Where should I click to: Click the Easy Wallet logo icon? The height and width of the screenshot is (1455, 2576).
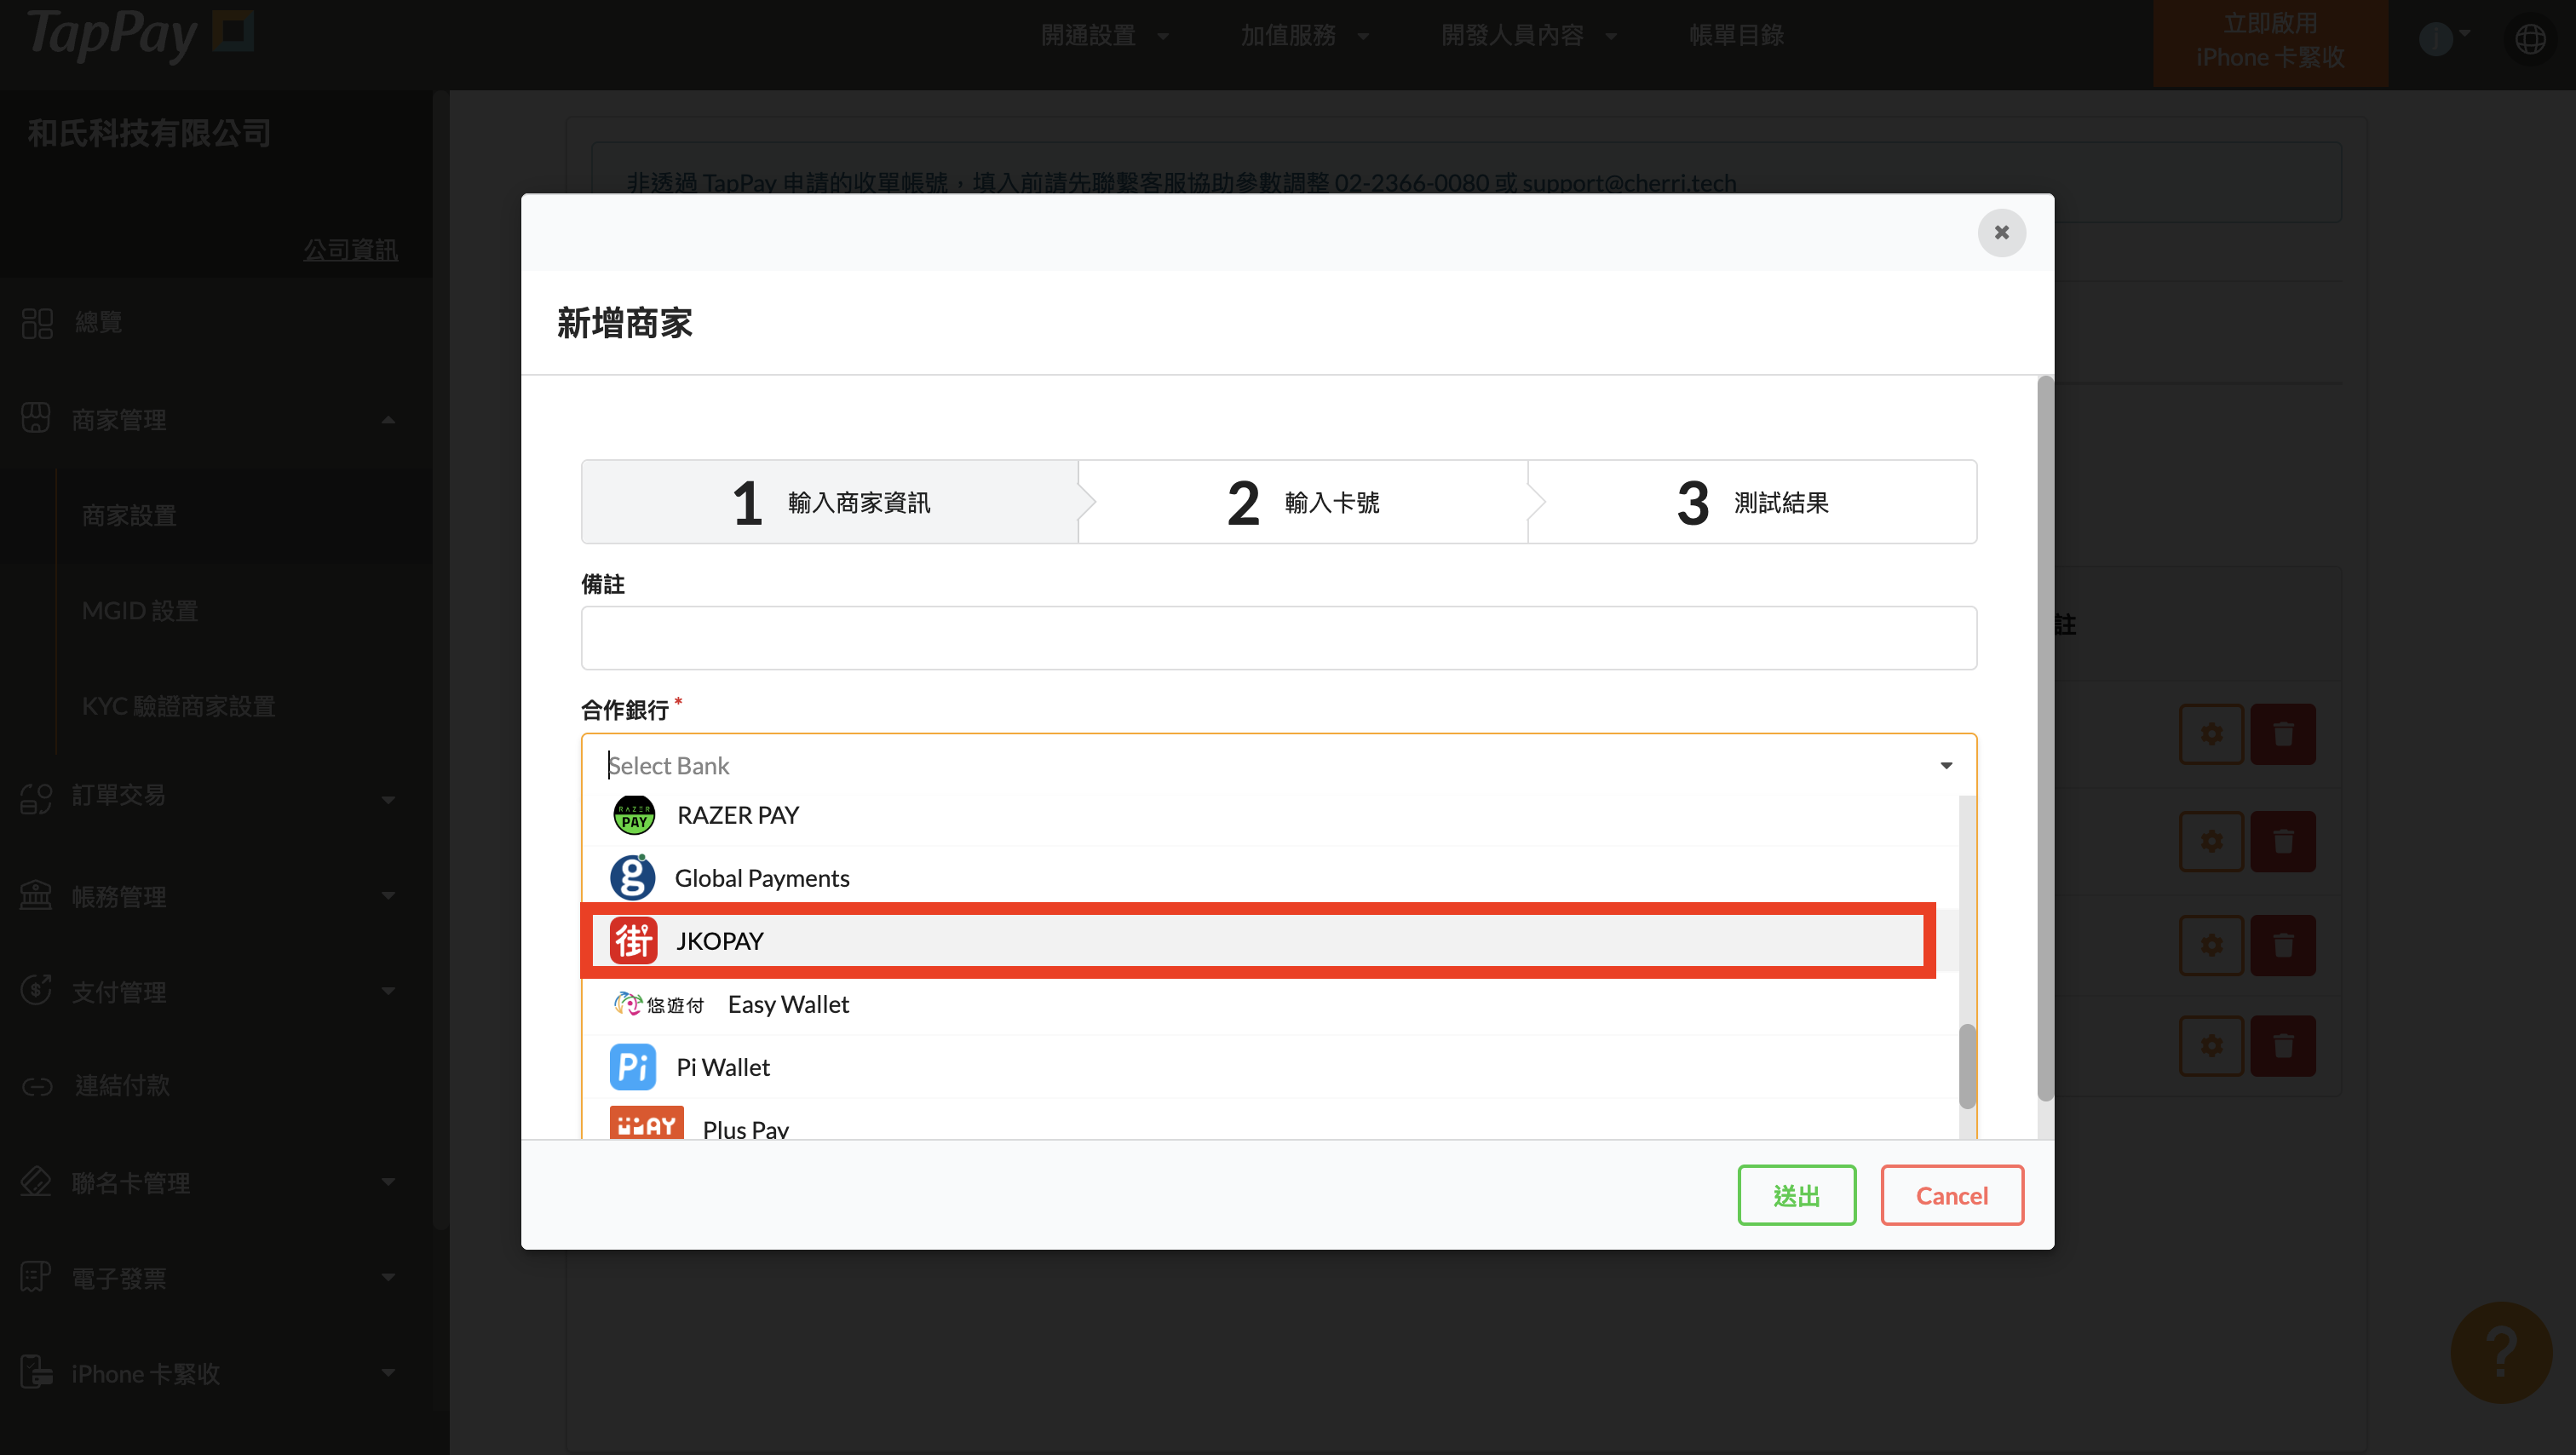658,1004
